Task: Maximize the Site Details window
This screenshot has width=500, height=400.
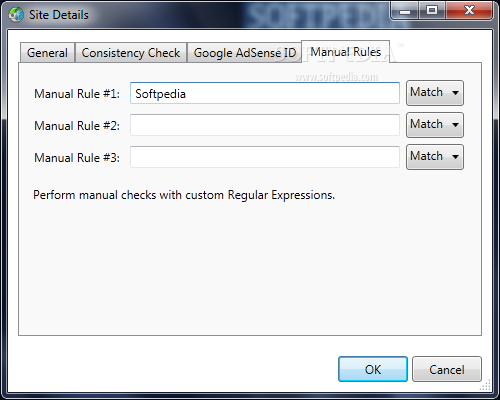Action: (432, 11)
